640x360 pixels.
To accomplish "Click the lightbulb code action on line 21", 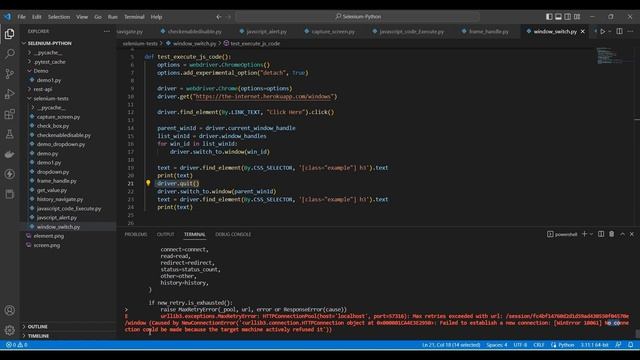I will 148,183.
